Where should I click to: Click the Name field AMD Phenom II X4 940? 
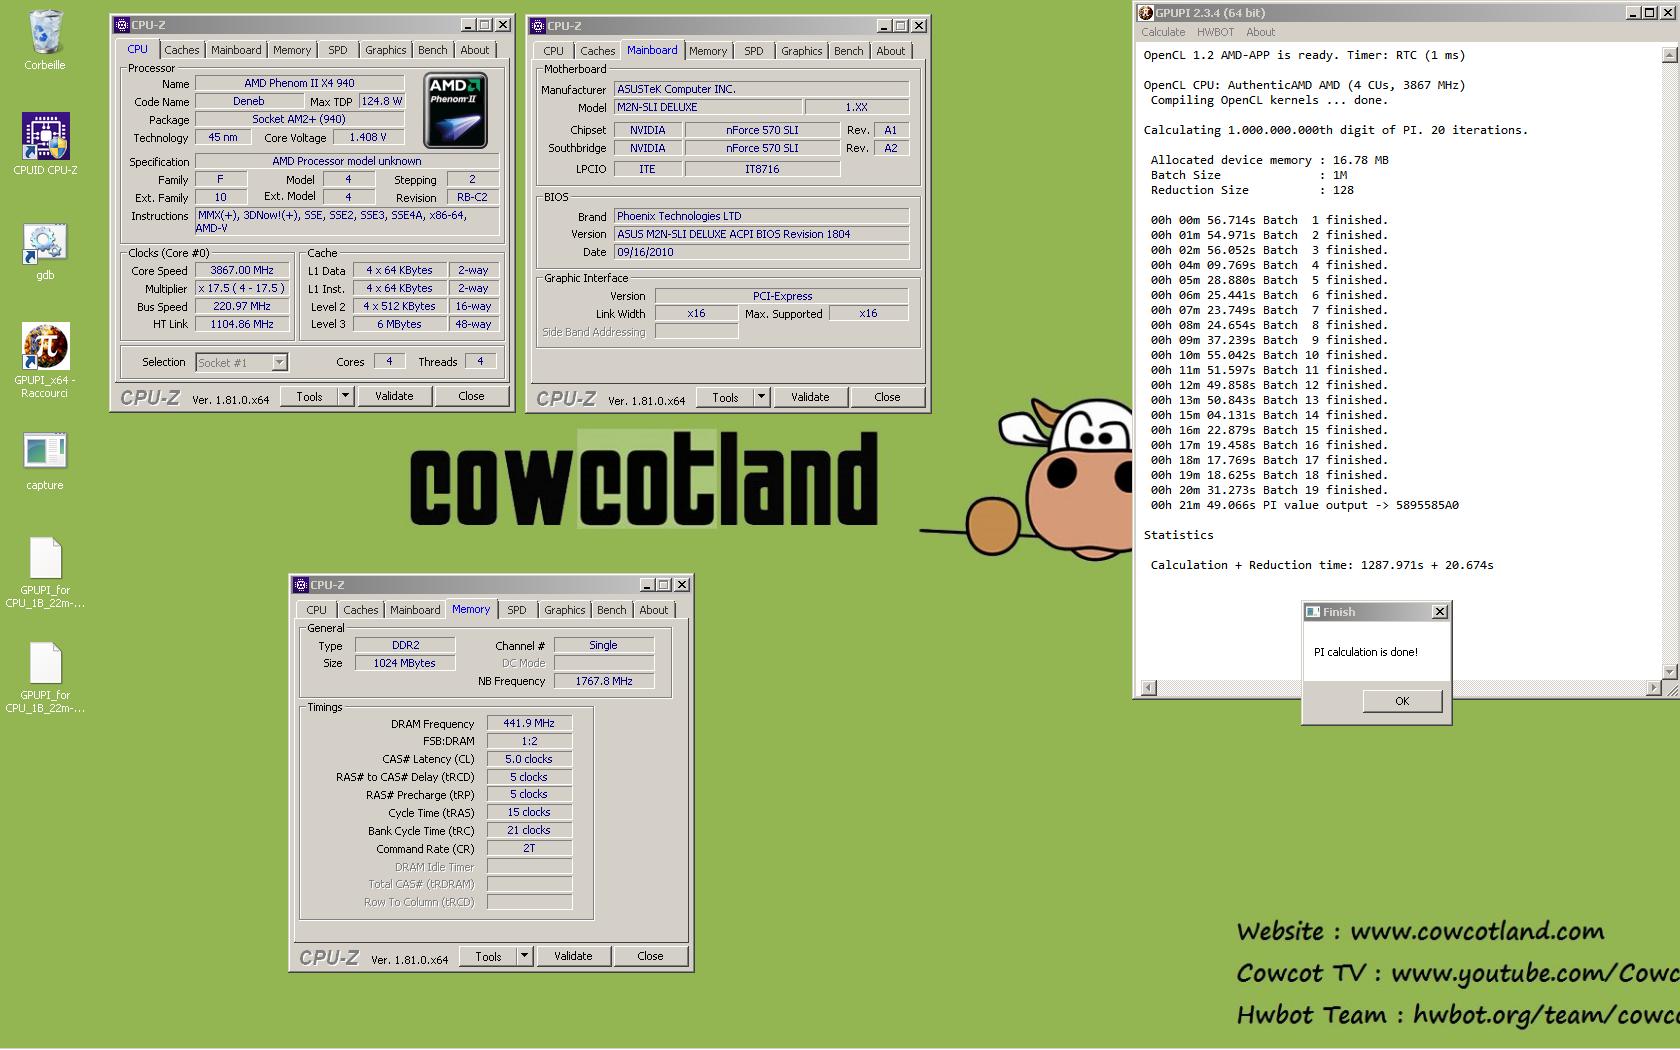pos(299,83)
